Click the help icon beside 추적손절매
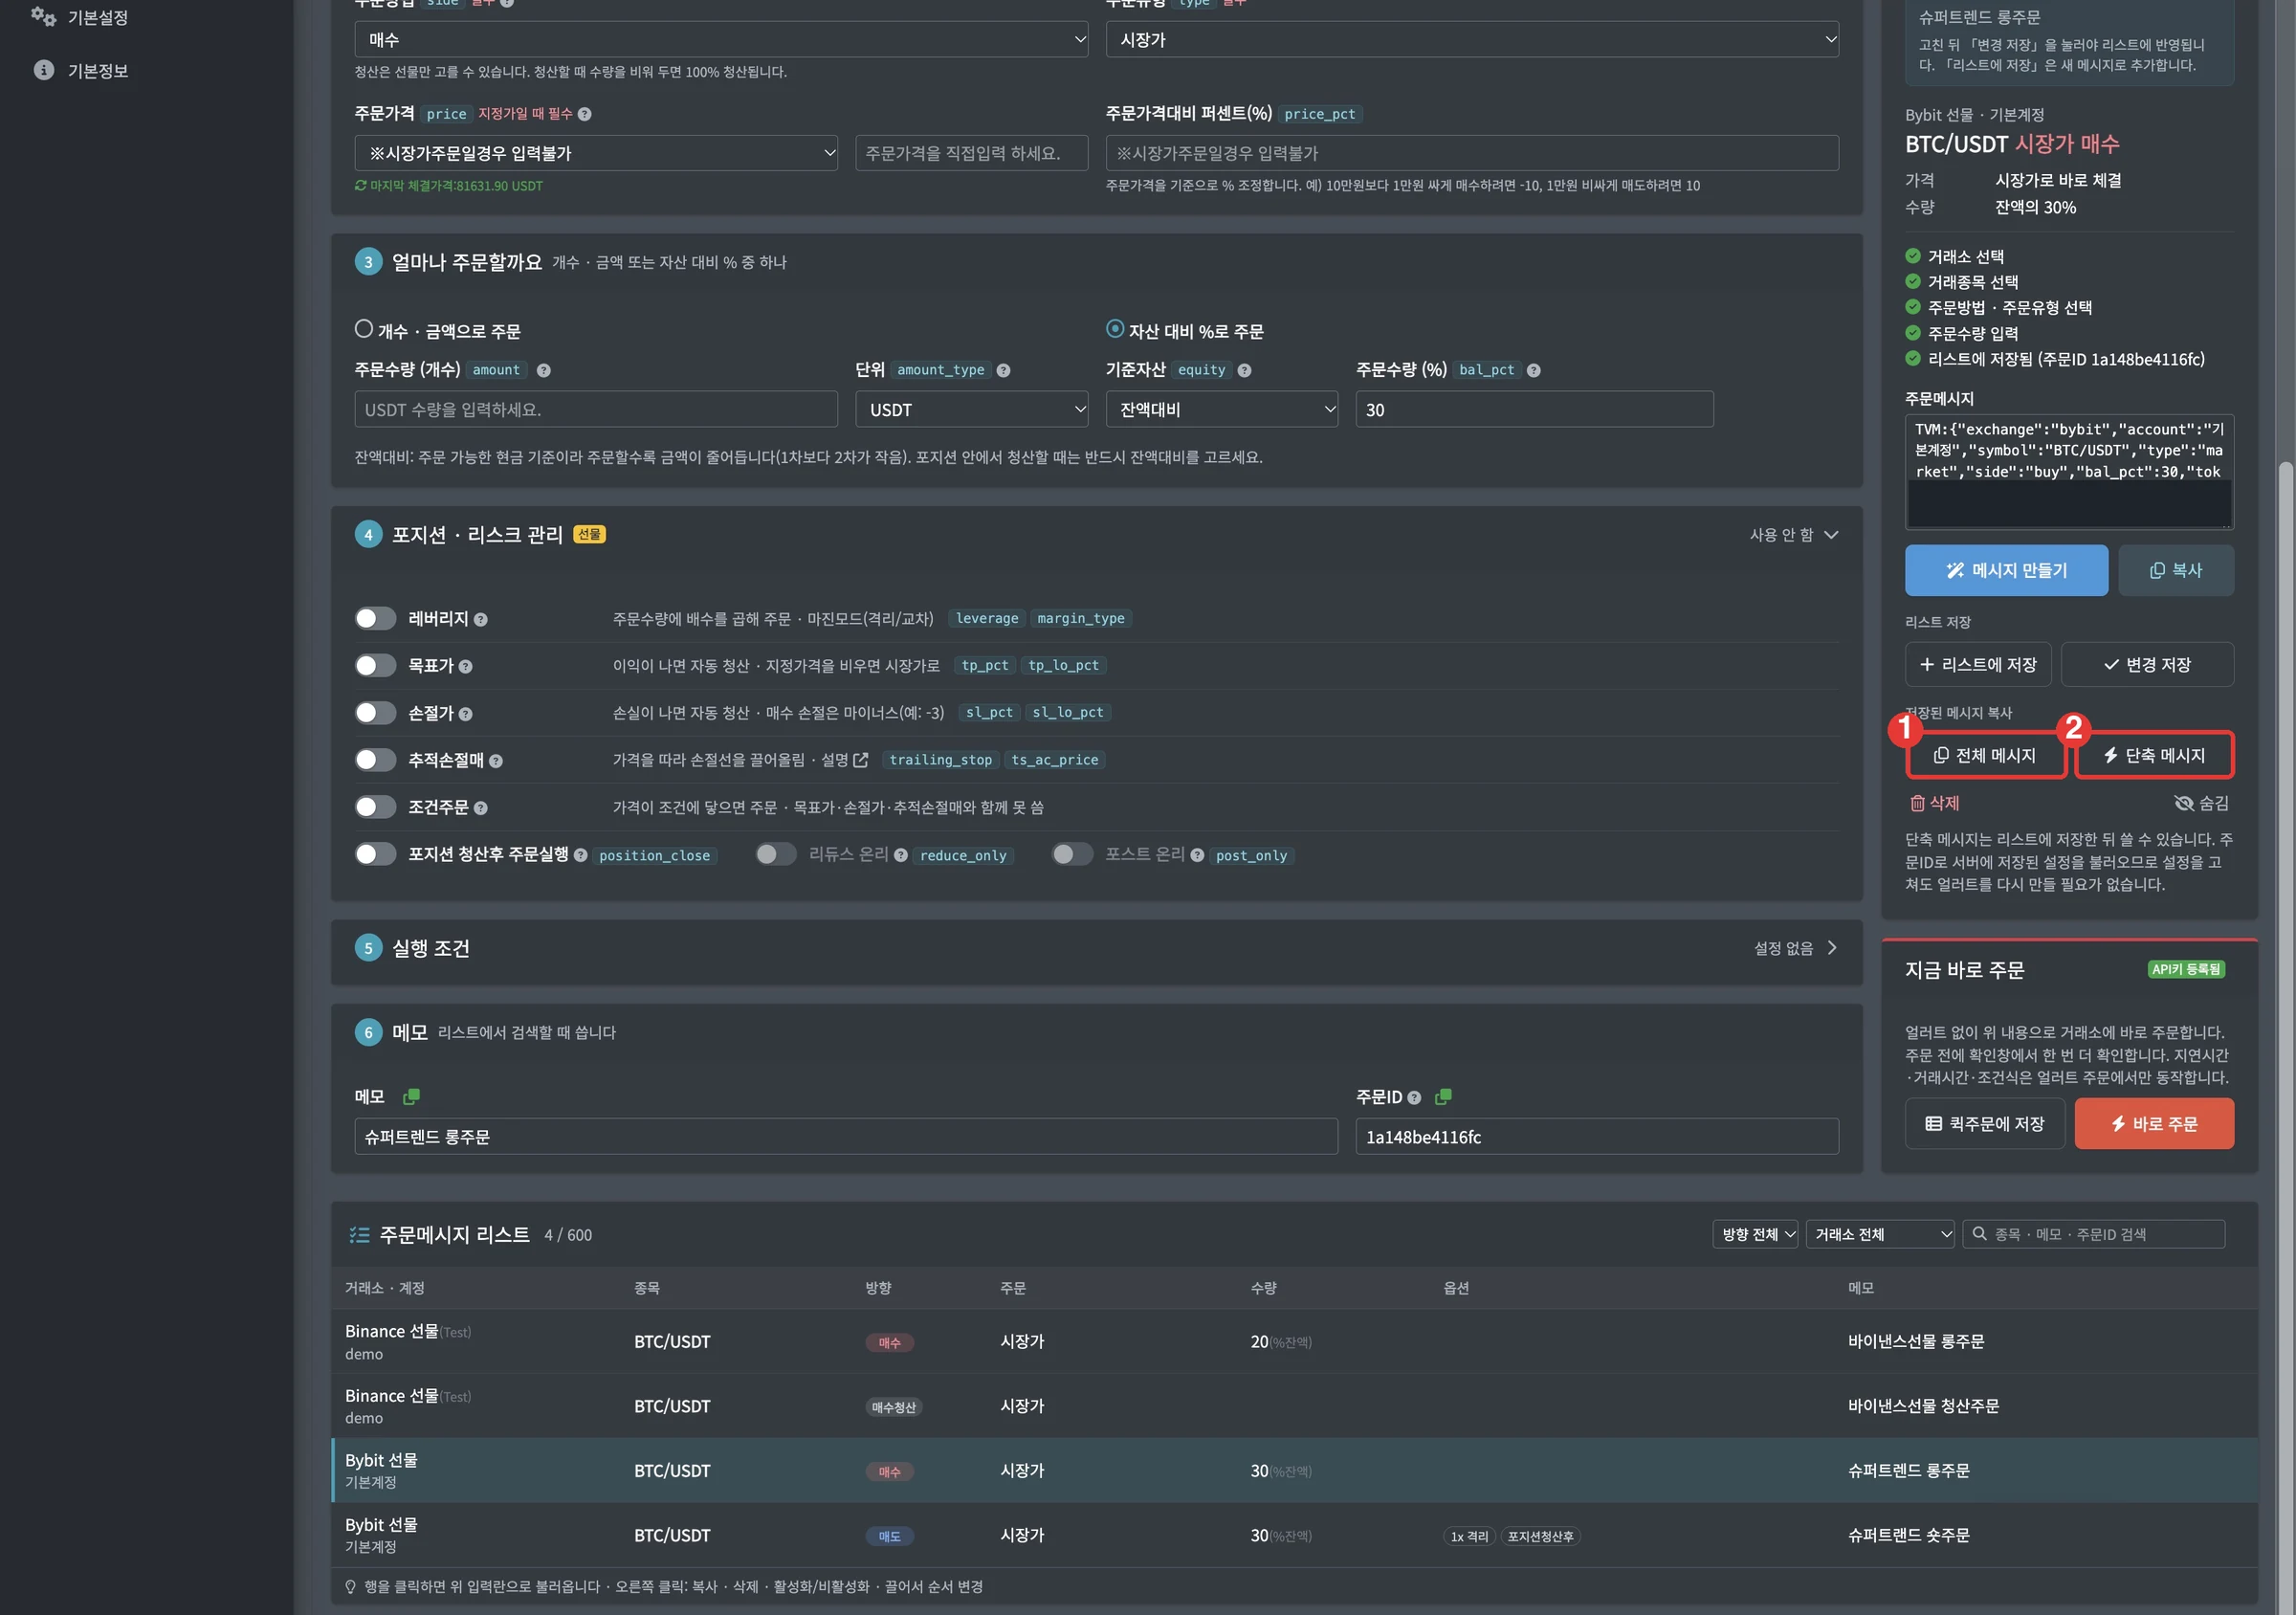The image size is (2296, 1615). pyautogui.click(x=496, y=761)
